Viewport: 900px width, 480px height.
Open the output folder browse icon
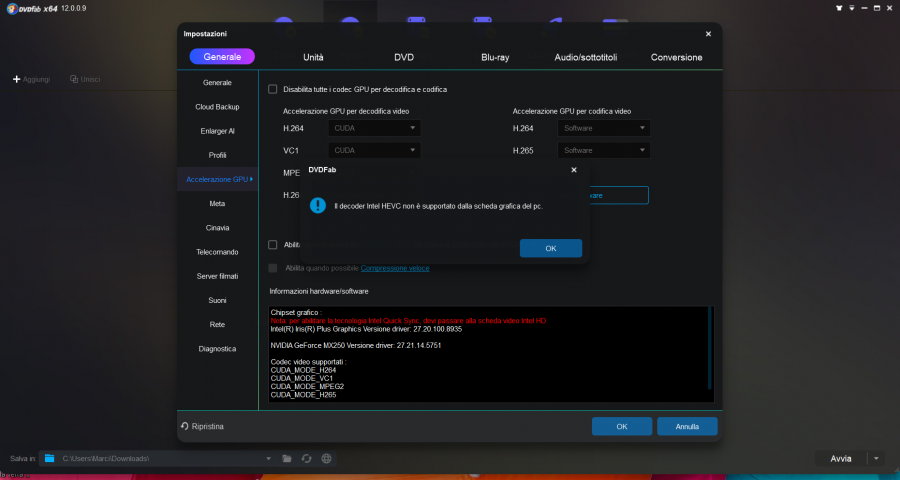(286, 458)
